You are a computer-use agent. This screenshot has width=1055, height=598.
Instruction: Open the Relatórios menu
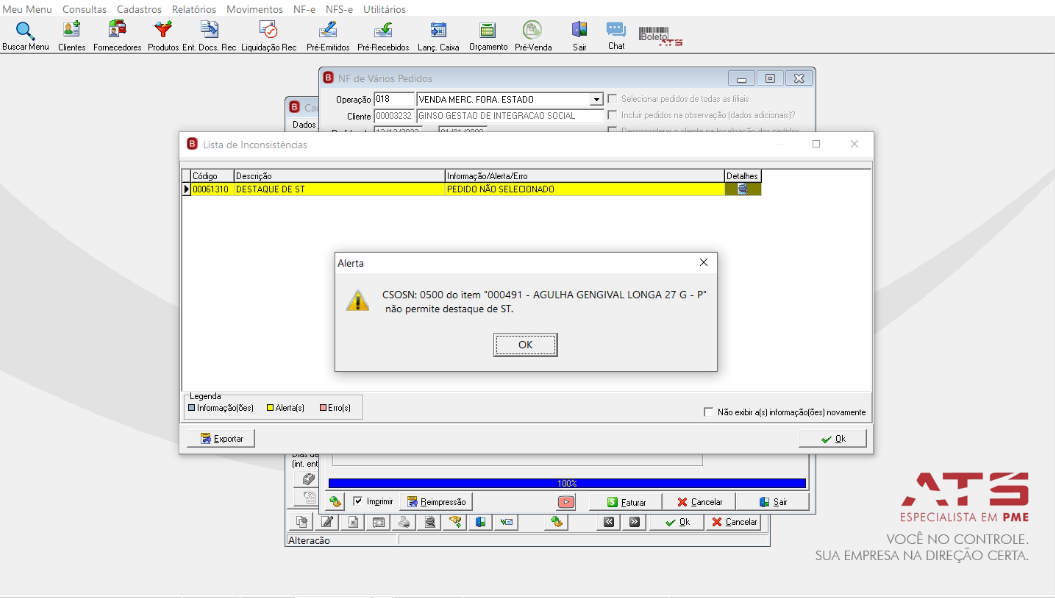tap(194, 9)
